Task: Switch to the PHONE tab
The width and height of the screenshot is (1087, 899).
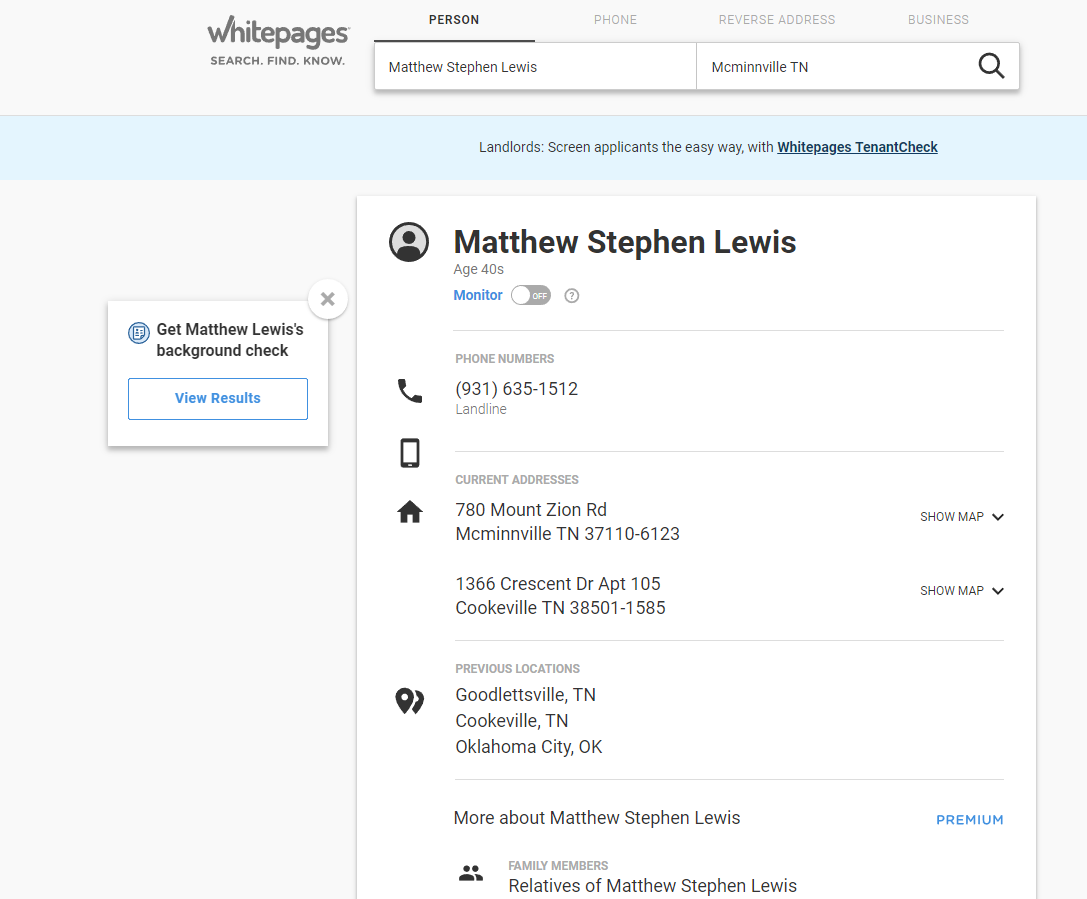Action: point(615,20)
